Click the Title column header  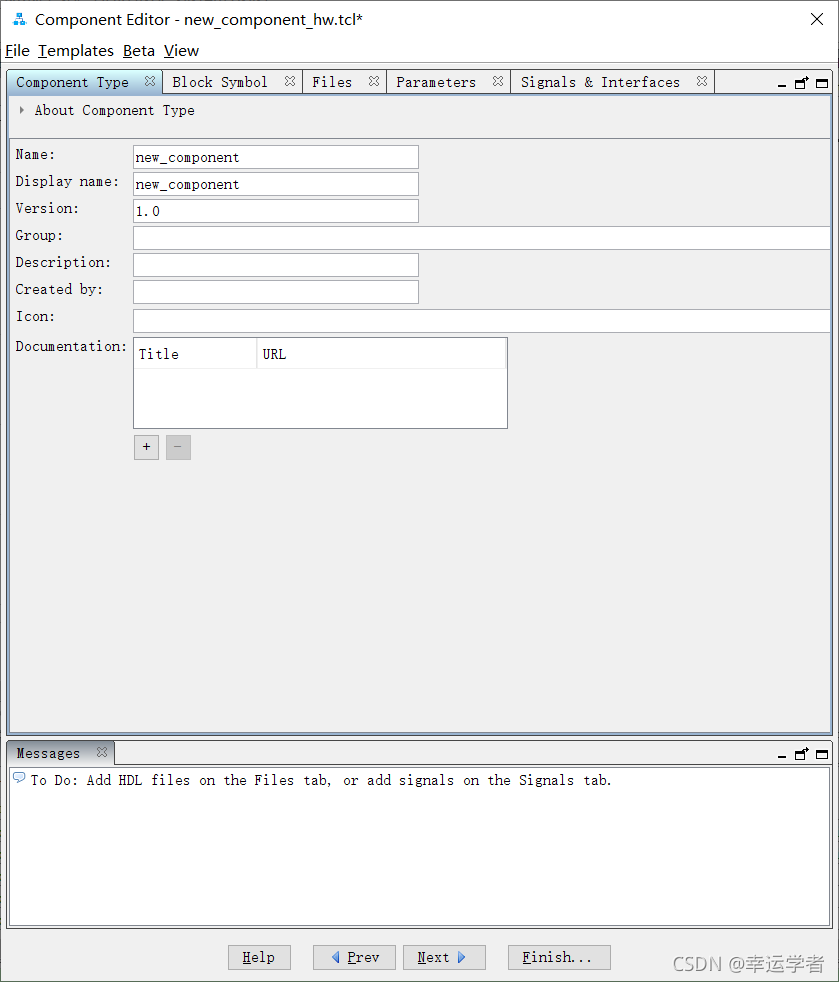195,354
